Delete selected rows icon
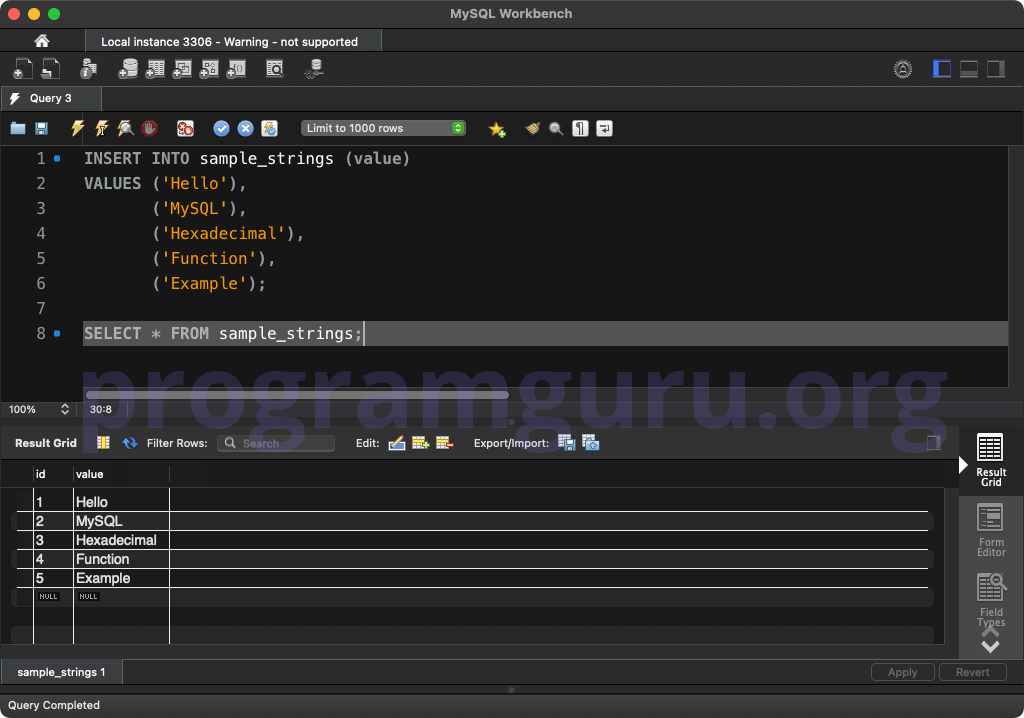Screen dimensions: 1024x718 point(444,443)
